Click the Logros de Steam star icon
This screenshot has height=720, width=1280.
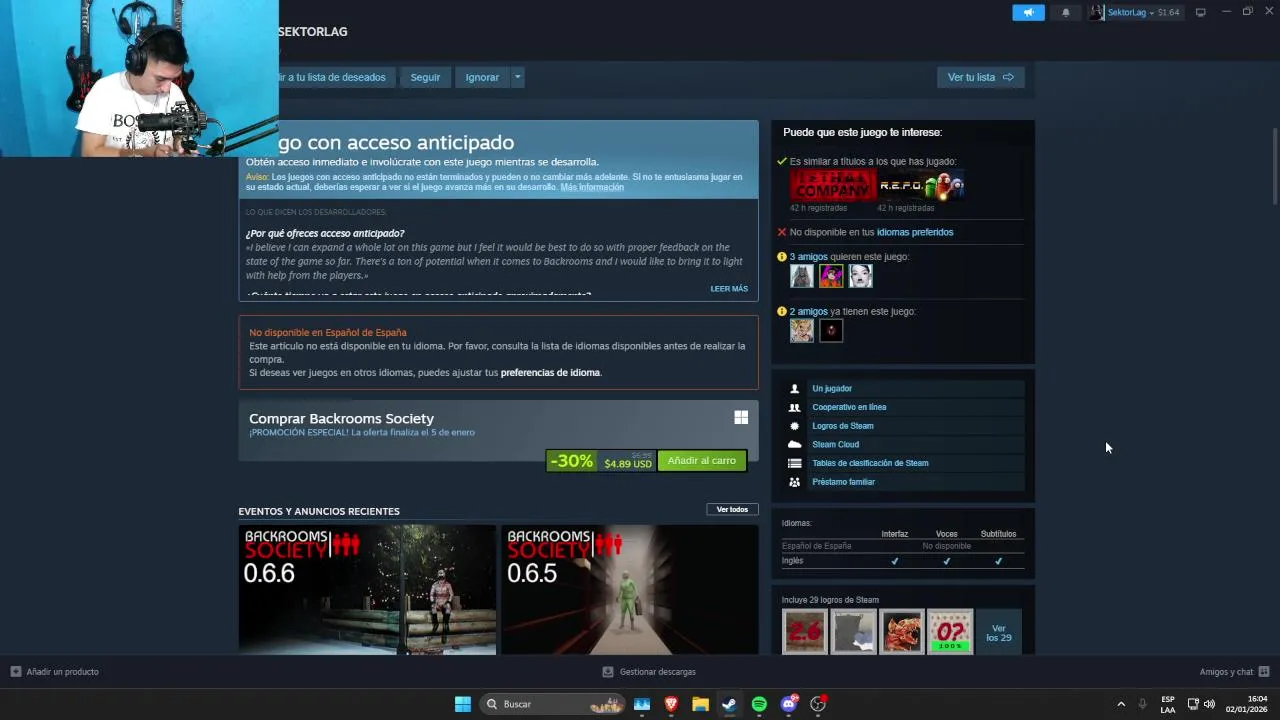coord(795,426)
